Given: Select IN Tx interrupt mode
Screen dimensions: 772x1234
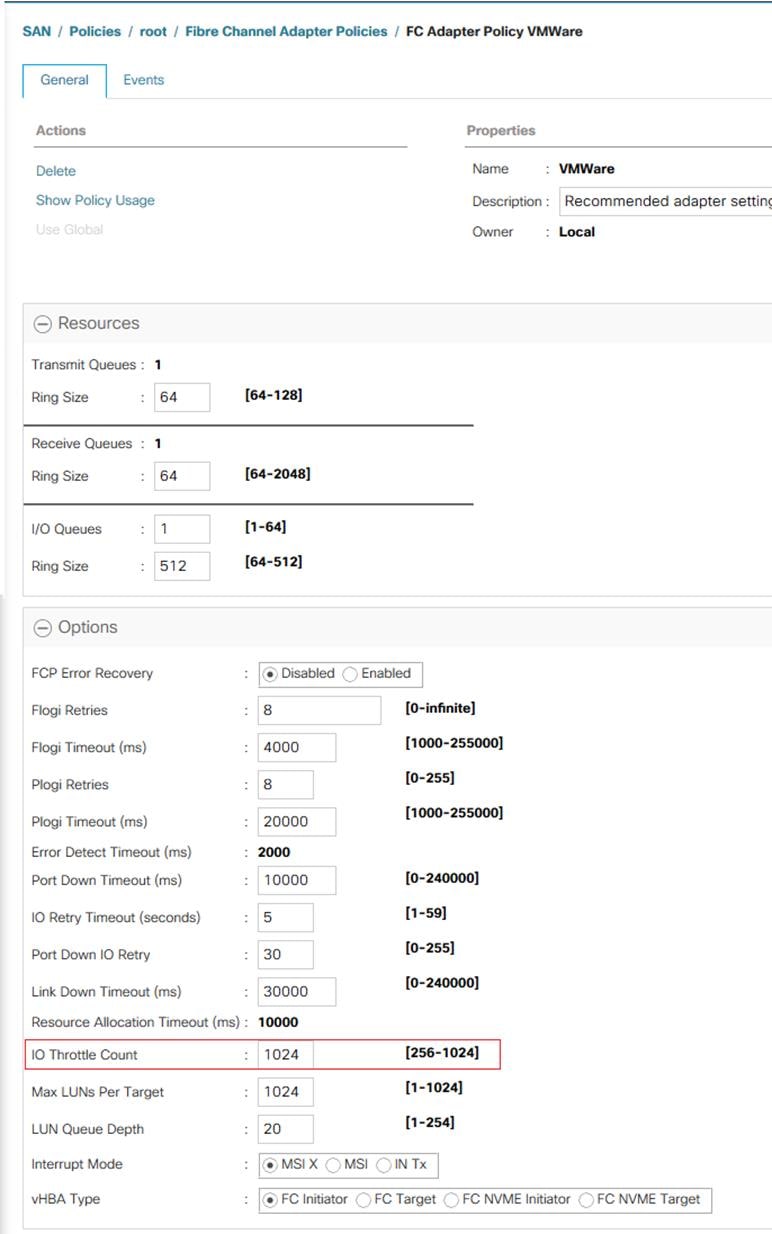Looking at the screenshot, I should [x=383, y=1165].
